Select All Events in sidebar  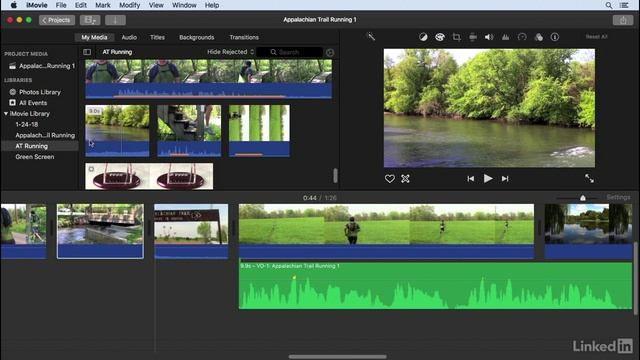[x=33, y=103]
